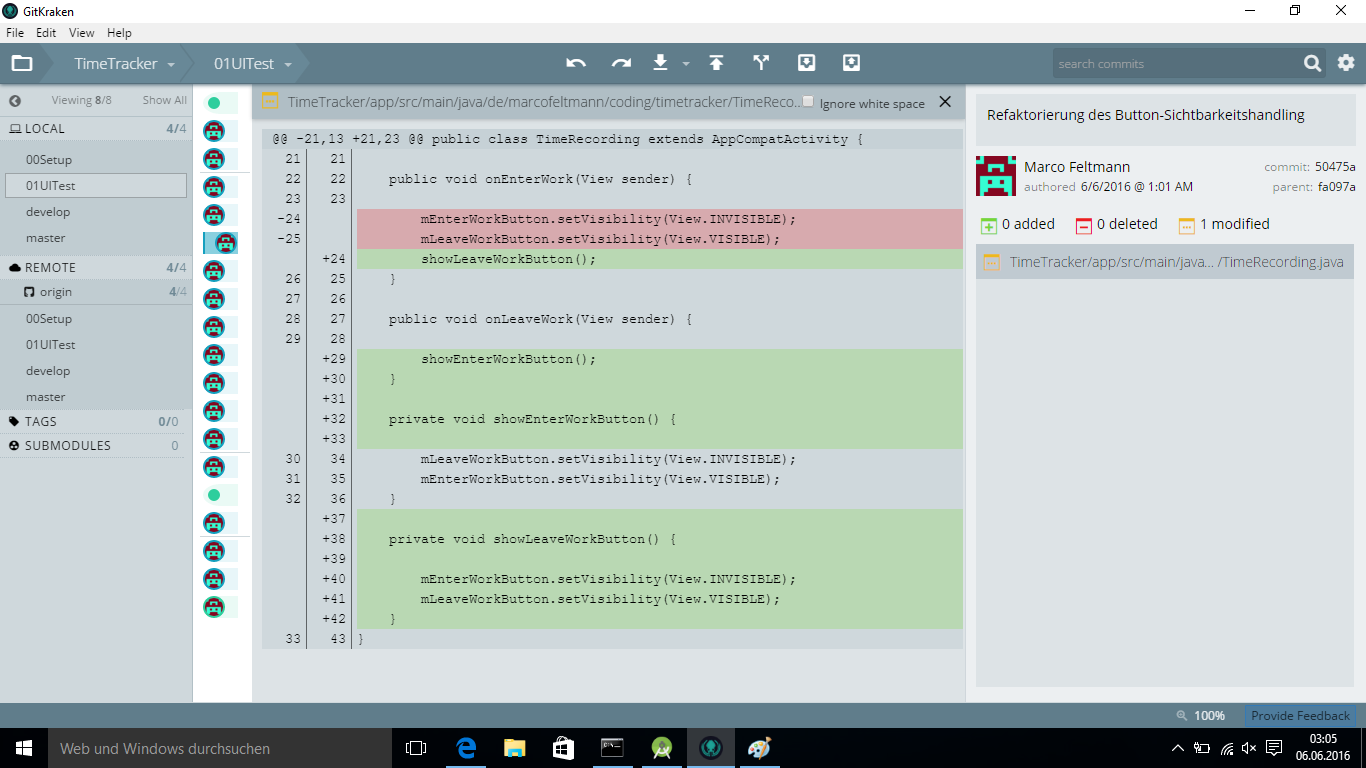Open the View menu
1366x768 pixels.
pos(81,33)
